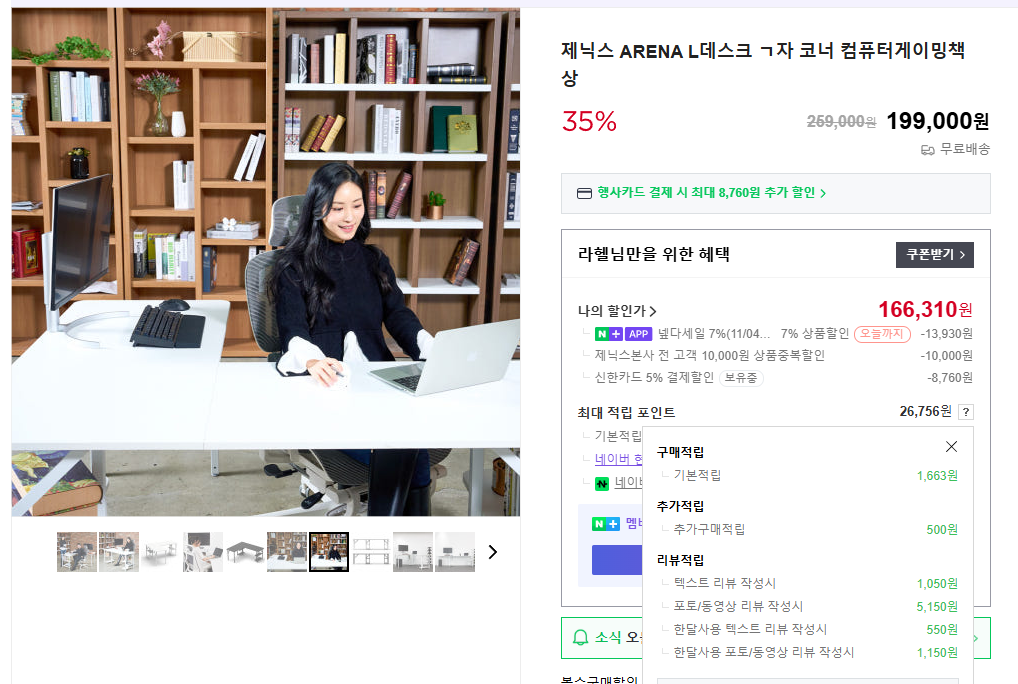The width and height of the screenshot is (1018, 684).
Task: Select the last visible product thumbnail
Action: tap(455, 552)
